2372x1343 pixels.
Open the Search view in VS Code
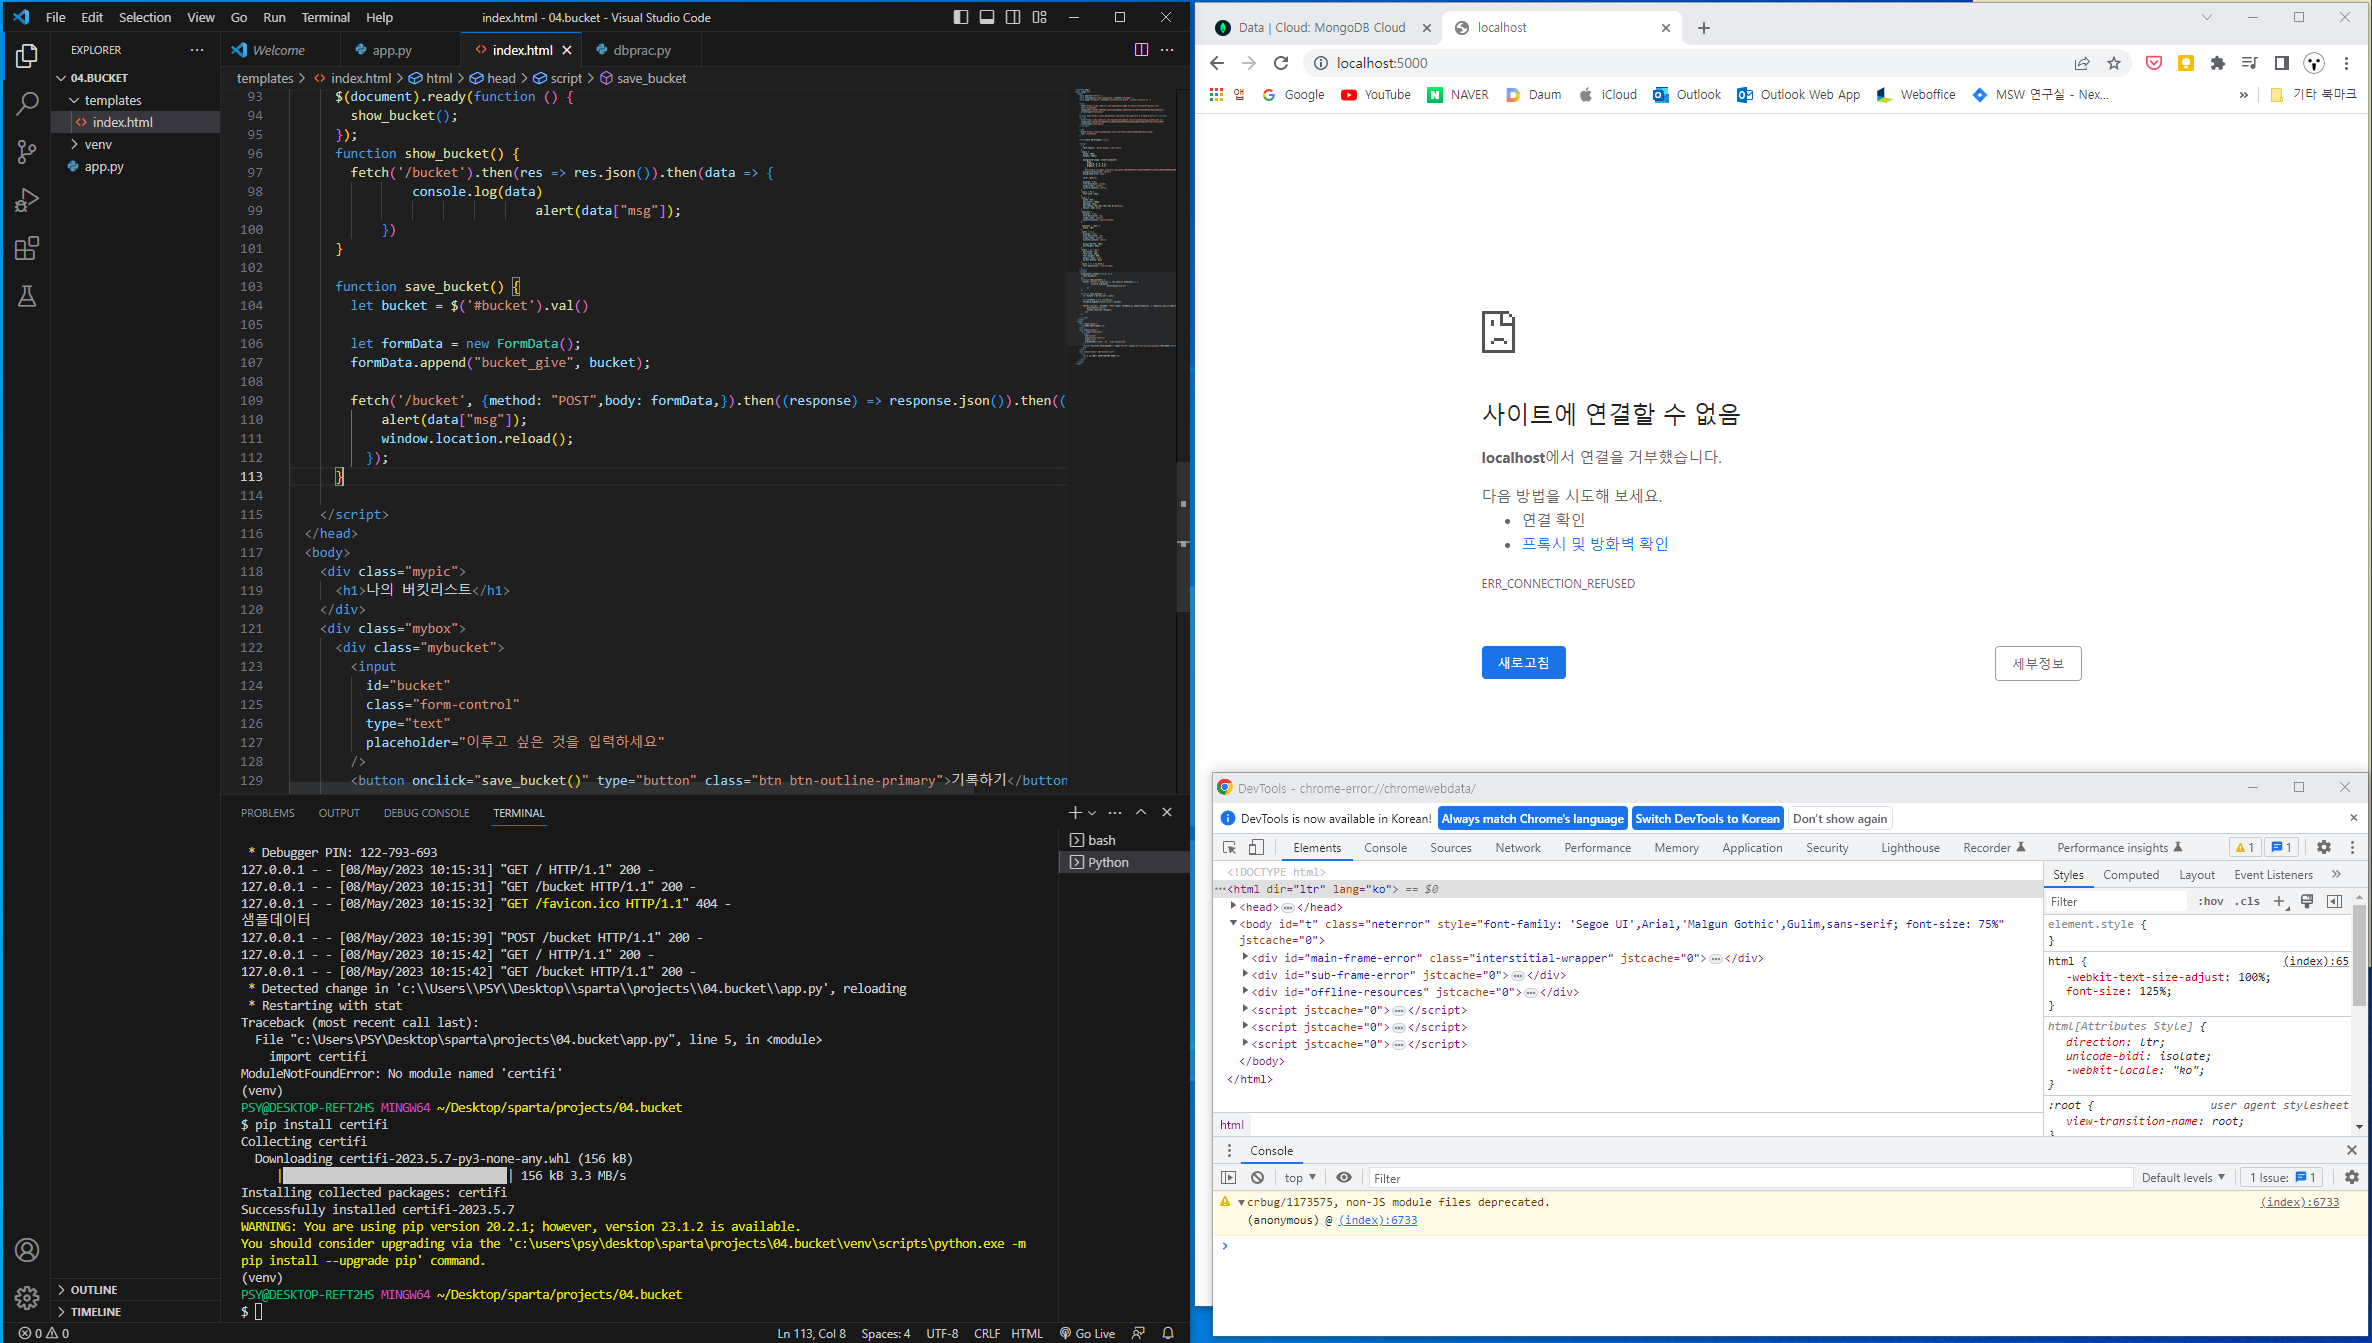click(27, 104)
